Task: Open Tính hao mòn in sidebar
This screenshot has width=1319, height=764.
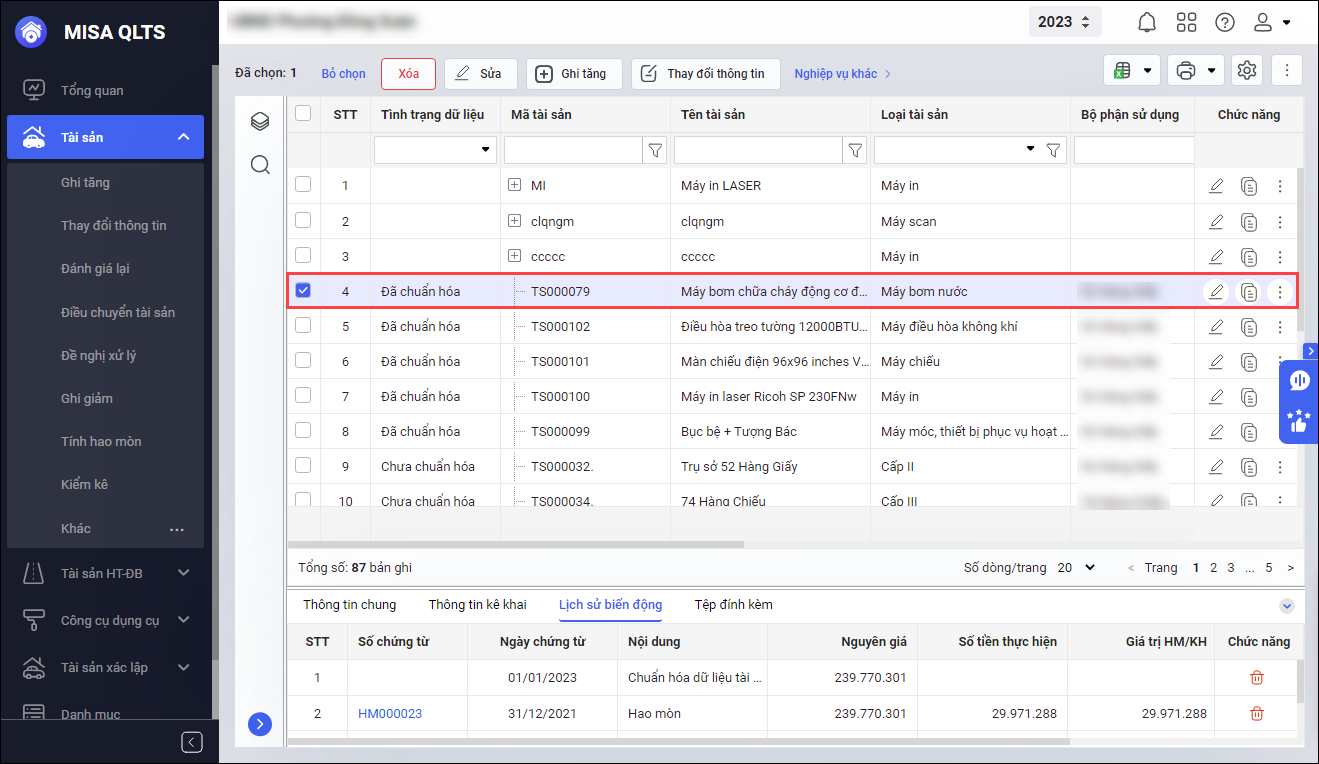Action: [101, 441]
